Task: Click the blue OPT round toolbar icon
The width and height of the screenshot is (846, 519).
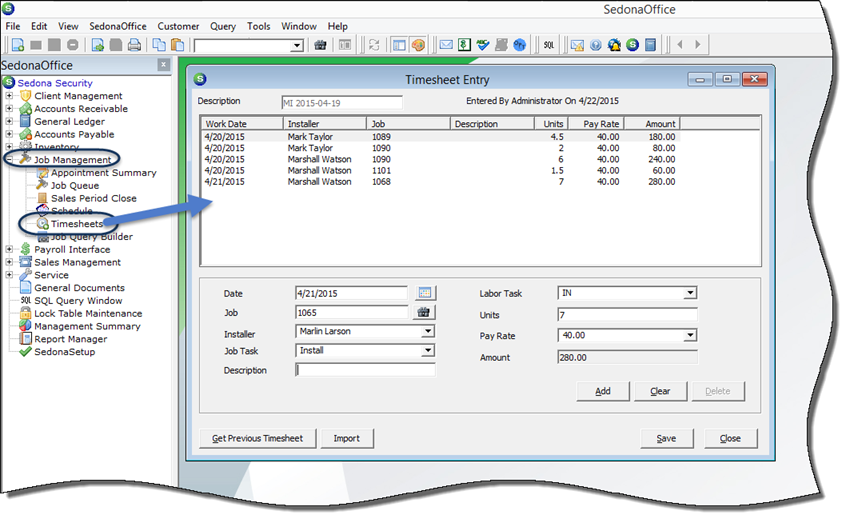Action: [x=520, y=45]
